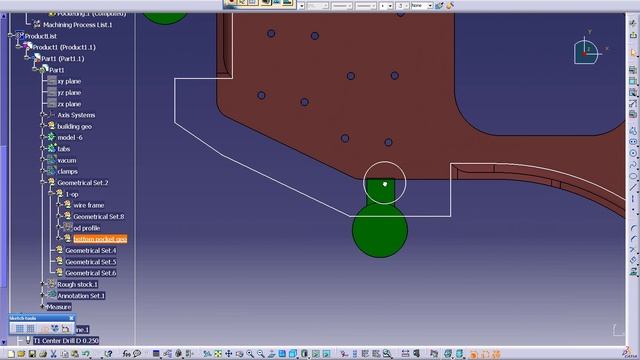640x360 pixels.
Task: Click the first orange icon in bottom toolbar
Action: [x=473, y=354]
